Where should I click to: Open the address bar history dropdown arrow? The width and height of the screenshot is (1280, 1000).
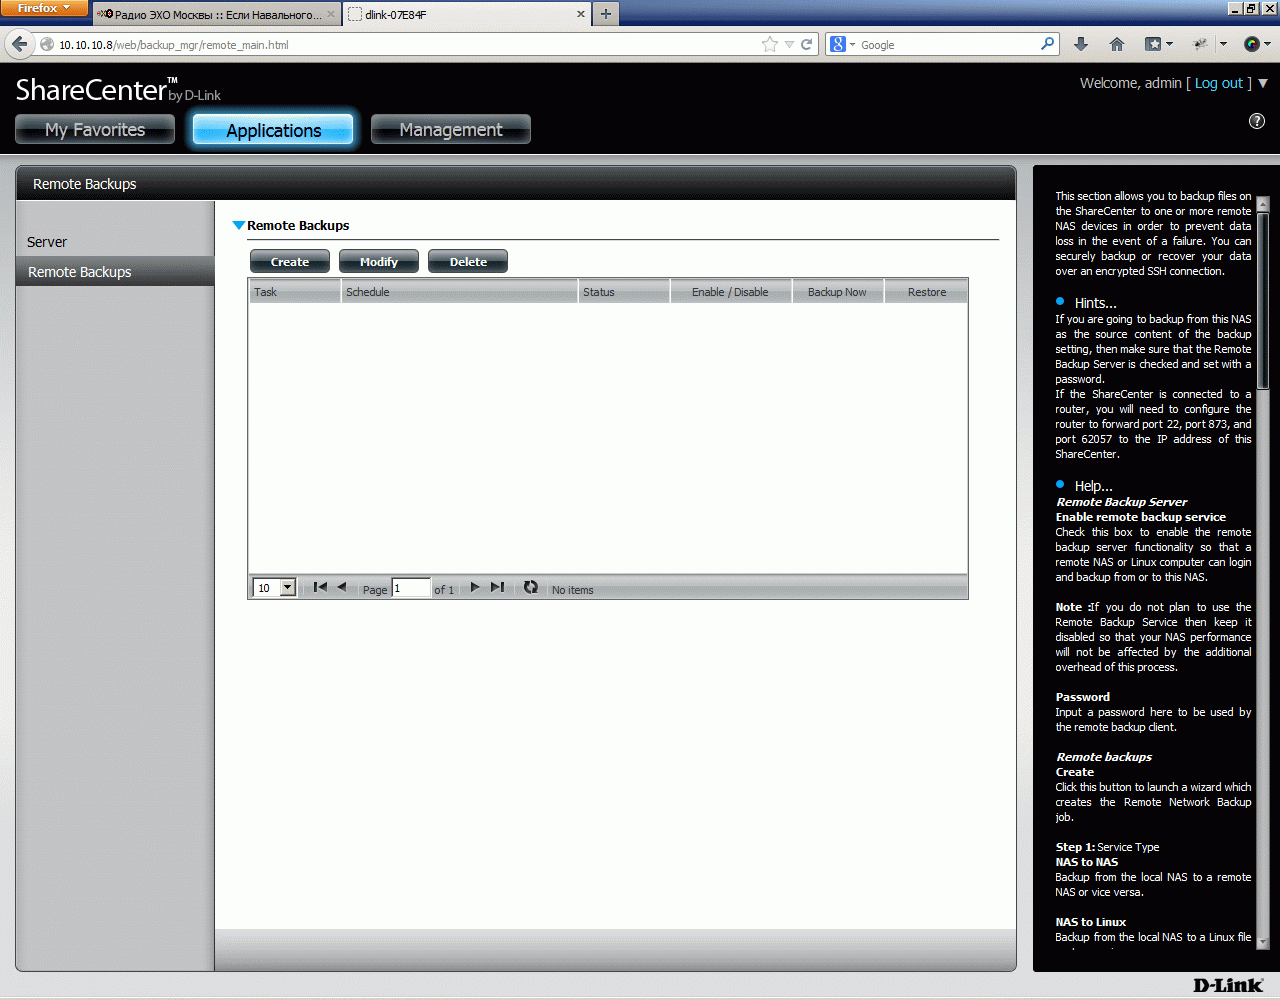click(789, 44)
